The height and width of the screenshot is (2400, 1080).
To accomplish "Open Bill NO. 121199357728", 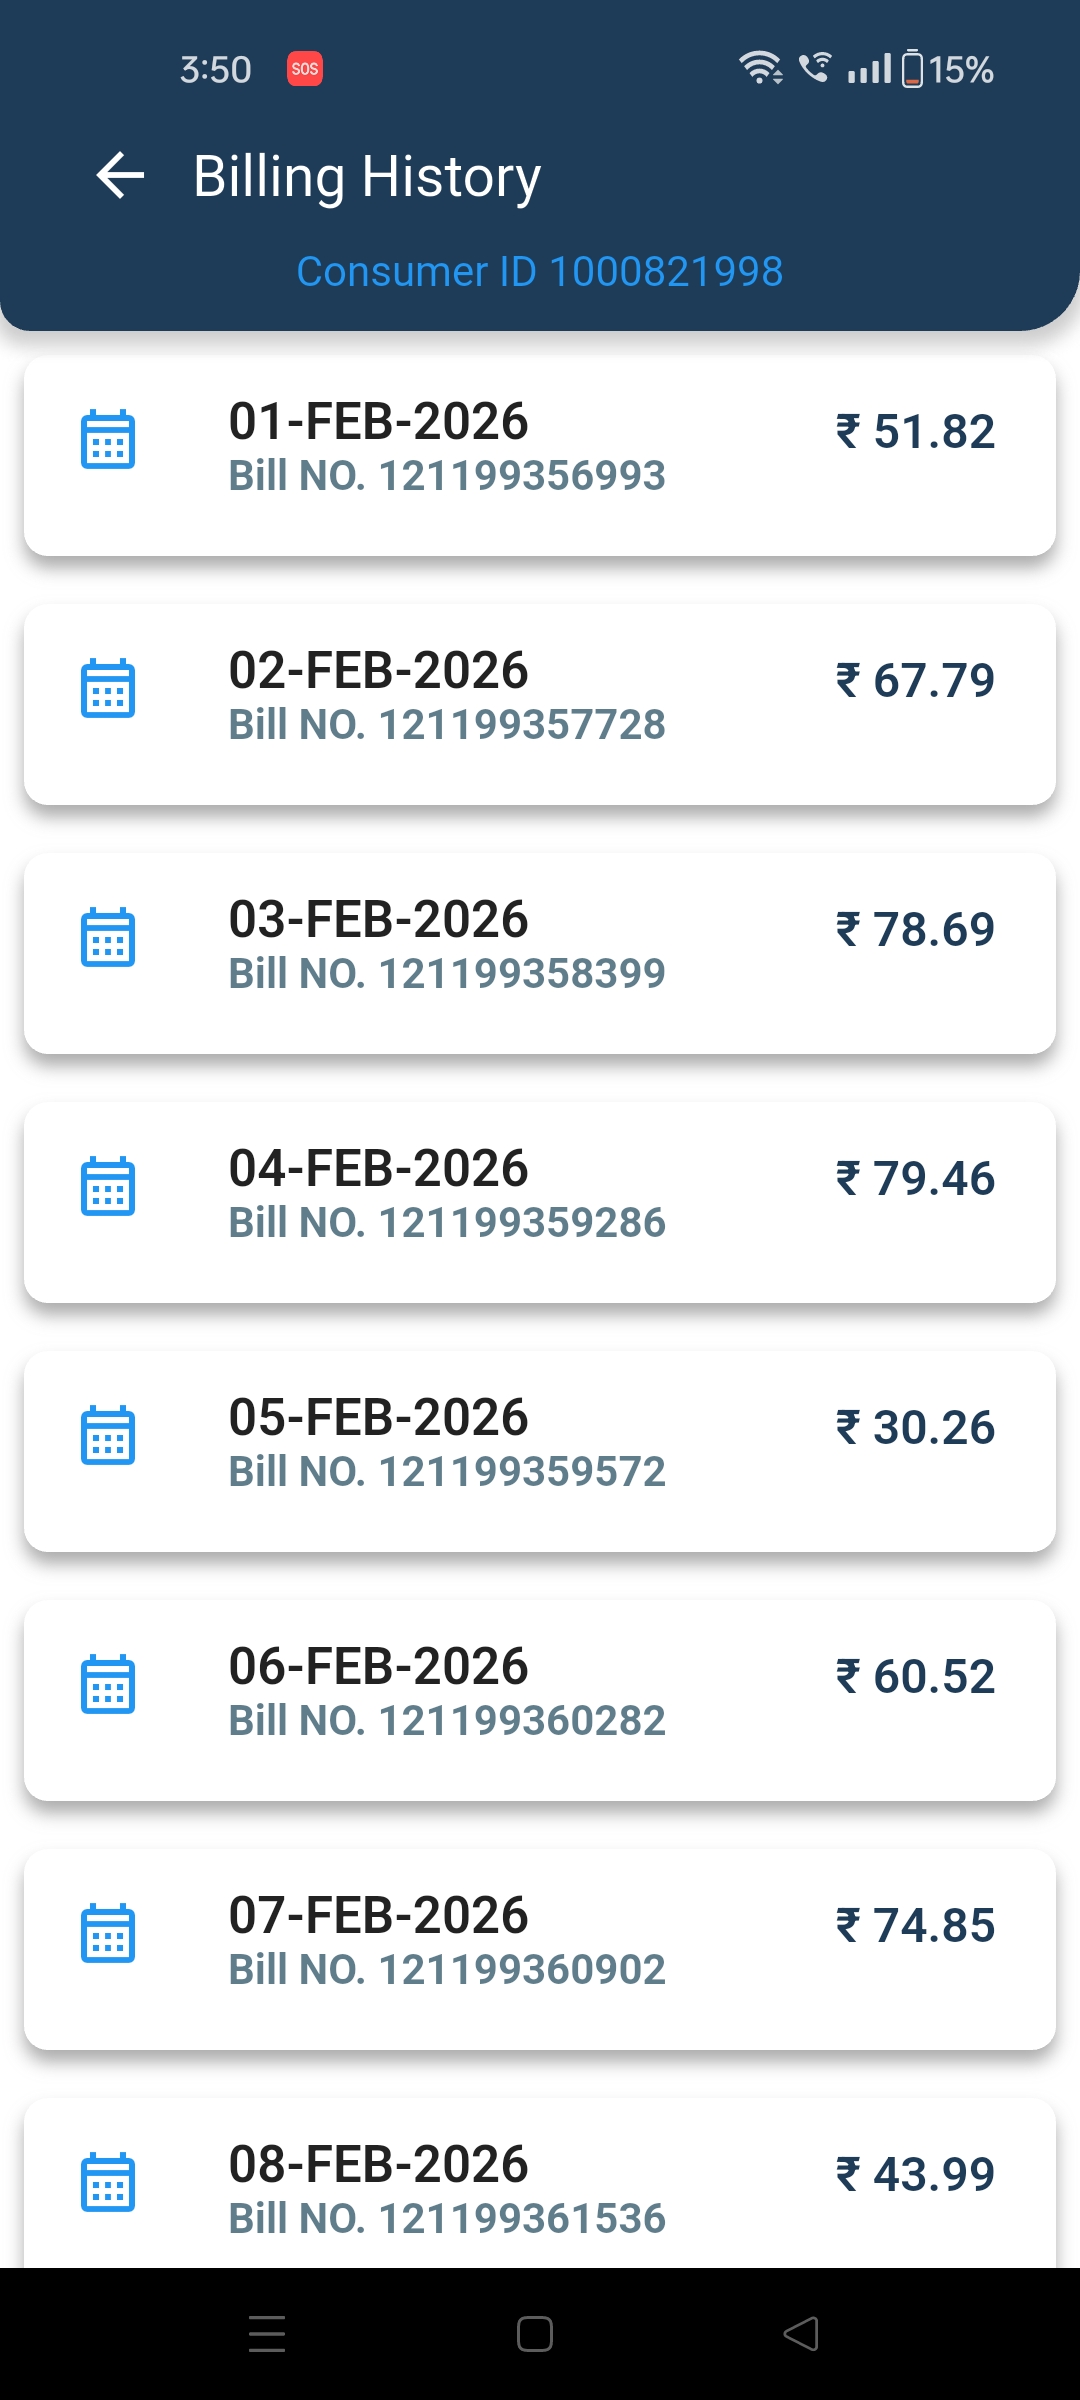I will pos(447,725).
